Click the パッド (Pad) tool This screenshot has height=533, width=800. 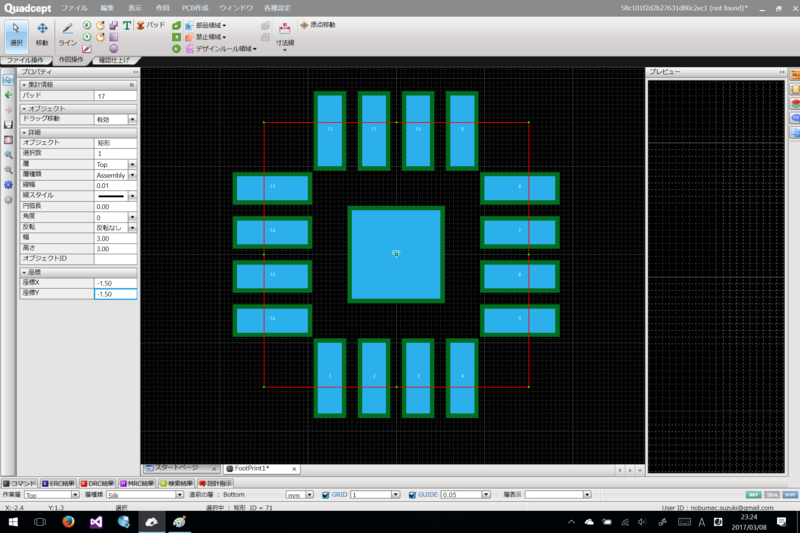151,25
